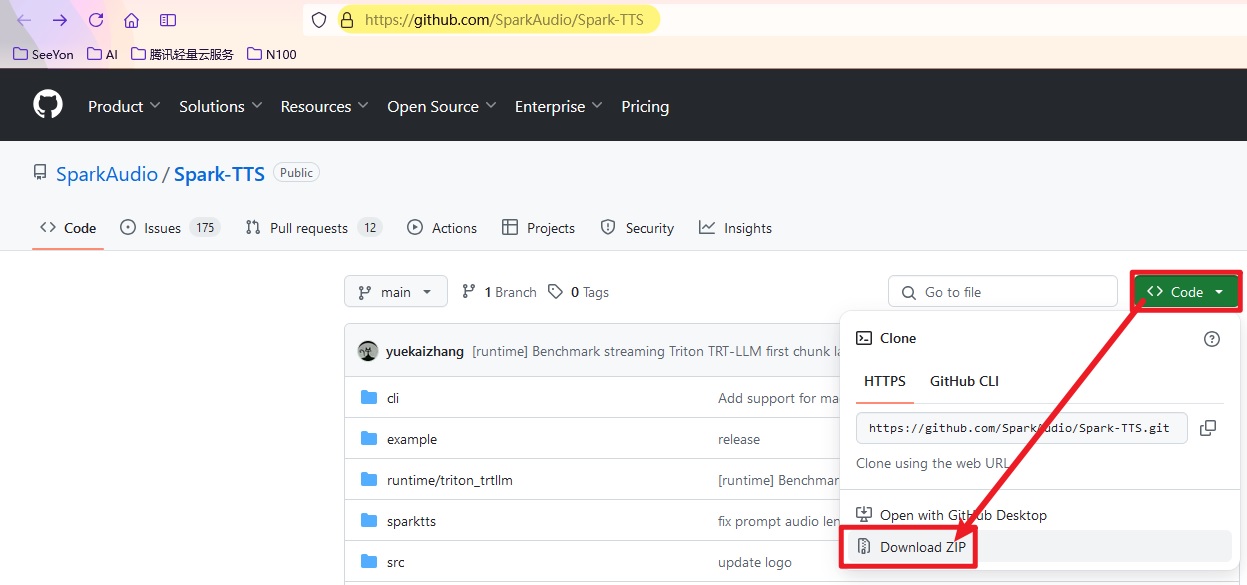This screenshot has height=585, width=1247.
Task: Open the SeeYon bookmarks folder
Action: point(43,54)
